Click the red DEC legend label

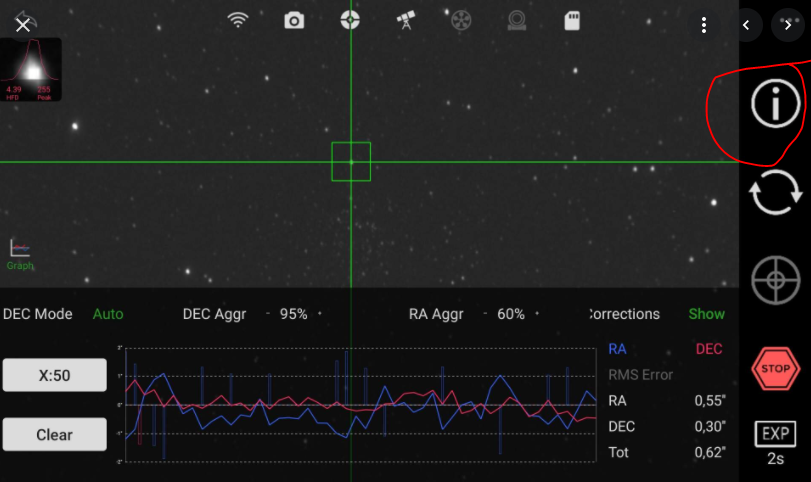(709, 349)
